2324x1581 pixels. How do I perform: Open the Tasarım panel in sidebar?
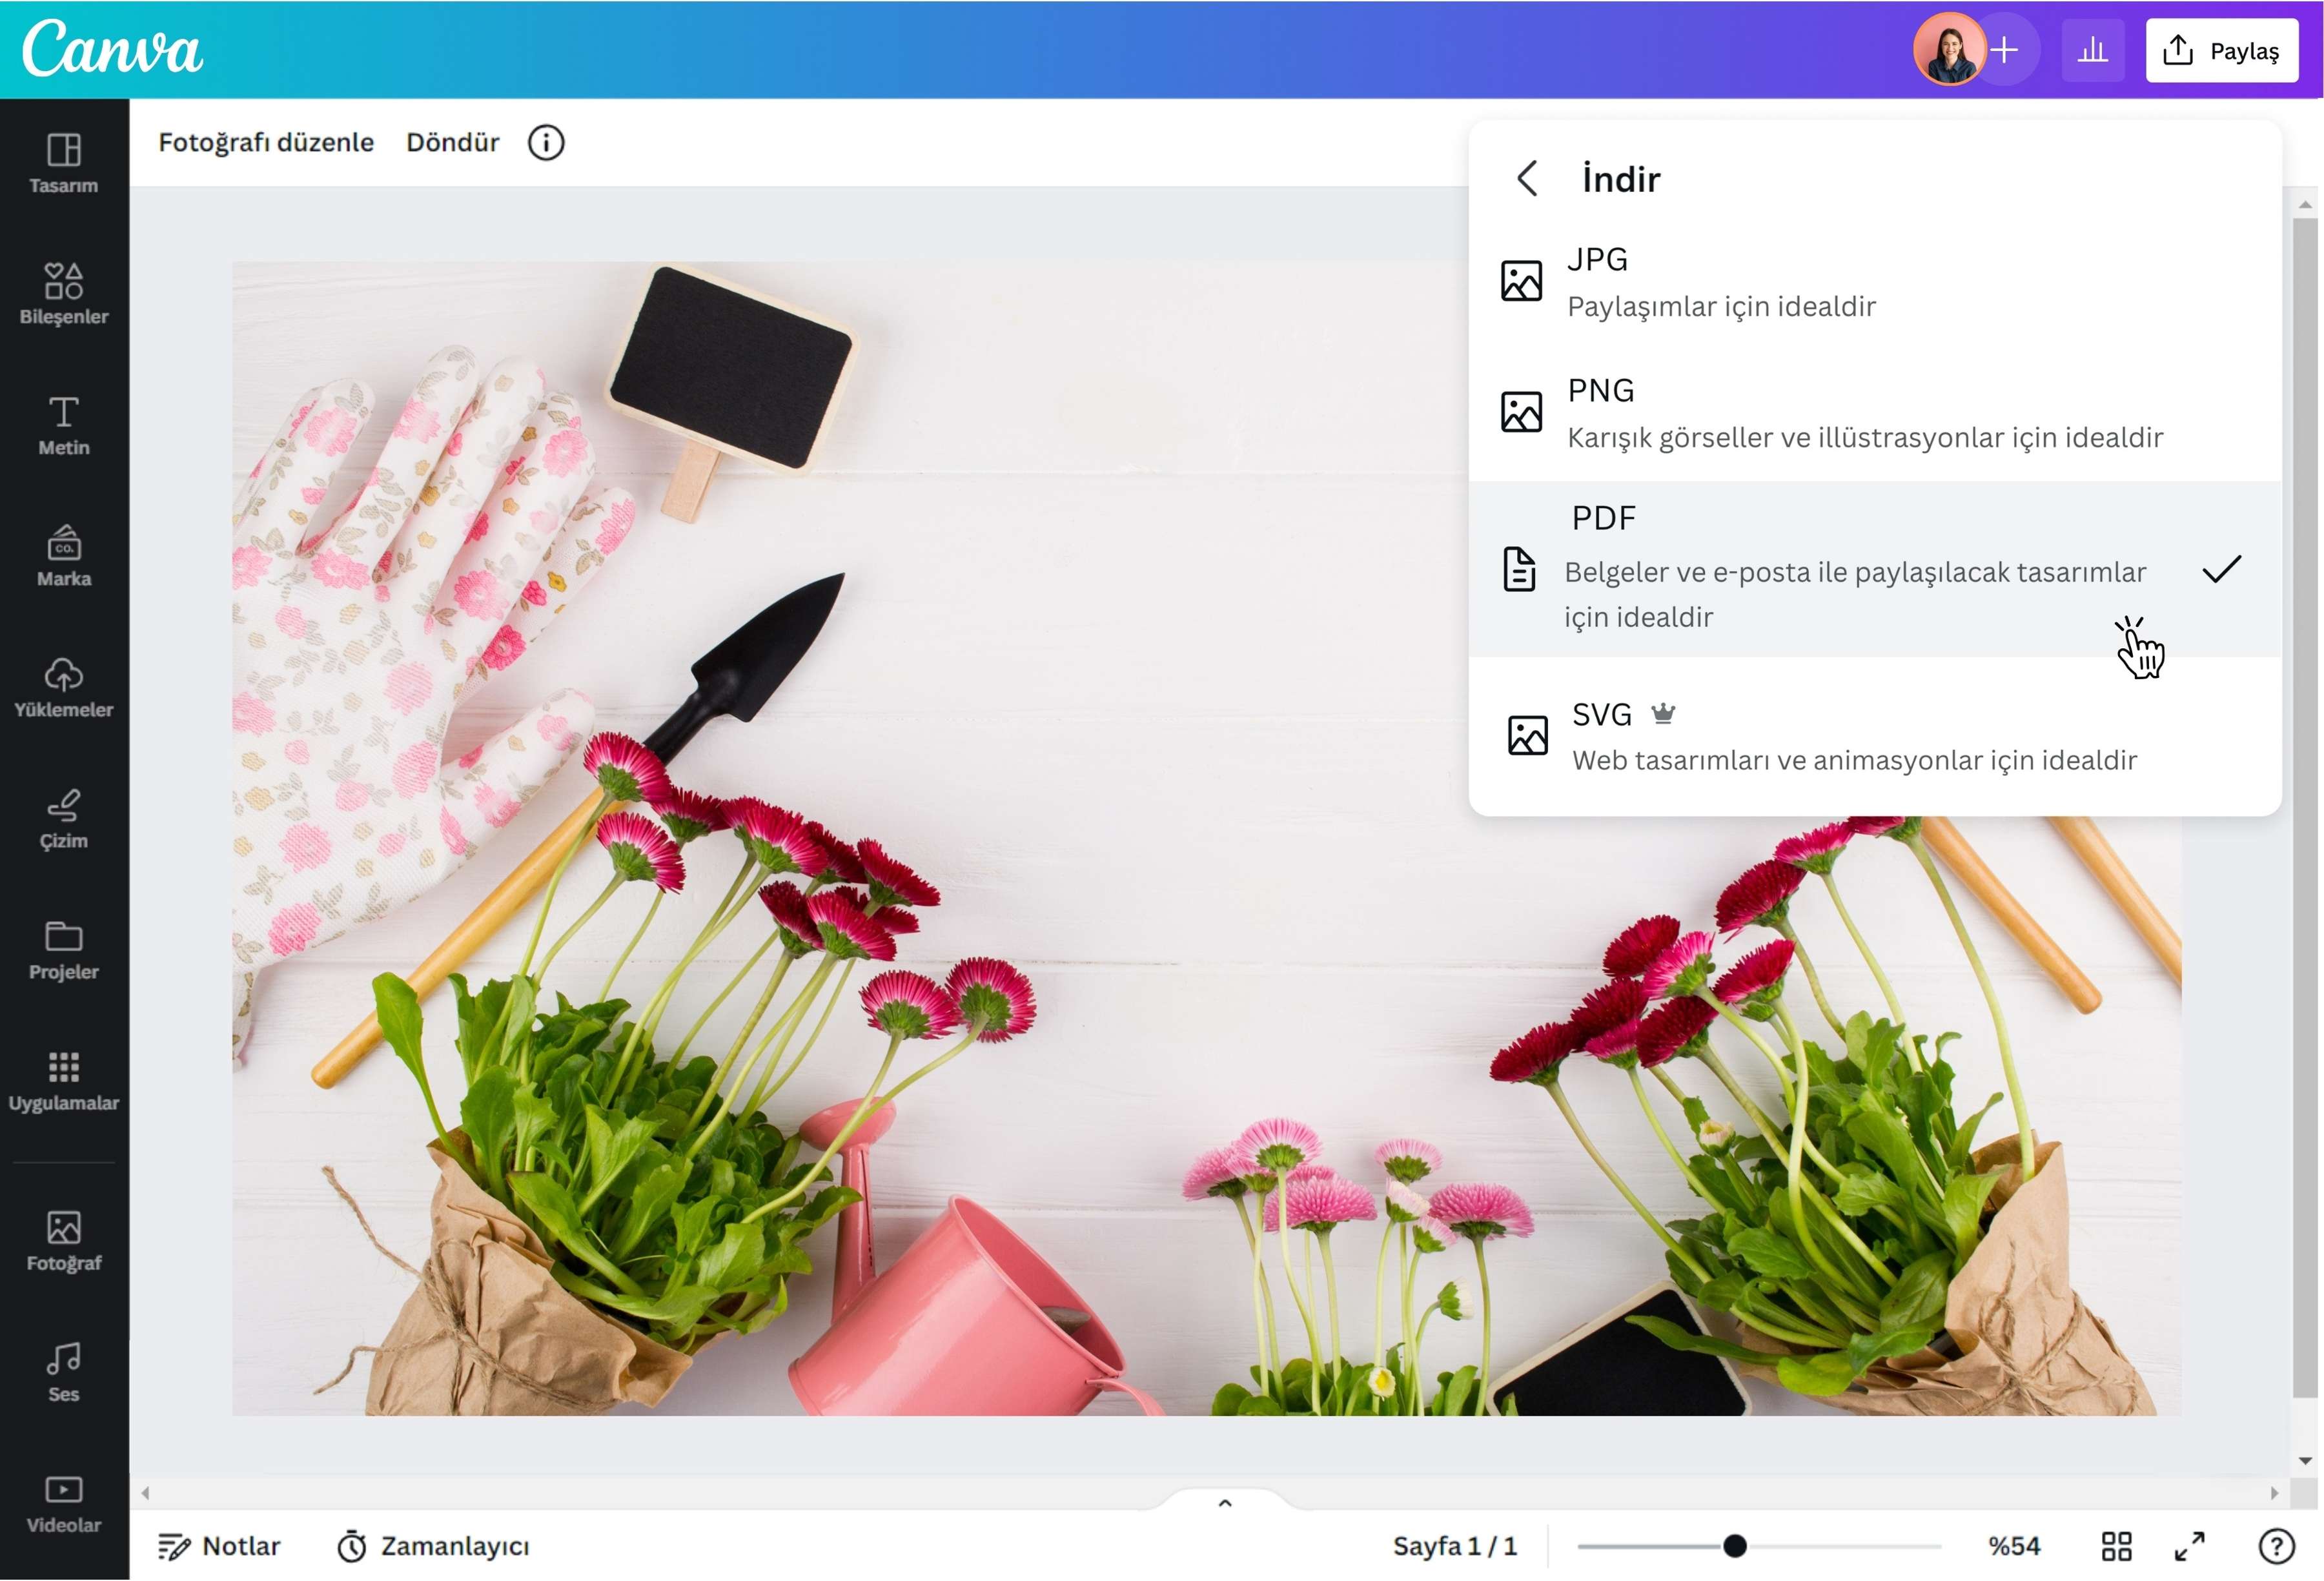coord(63,164)
